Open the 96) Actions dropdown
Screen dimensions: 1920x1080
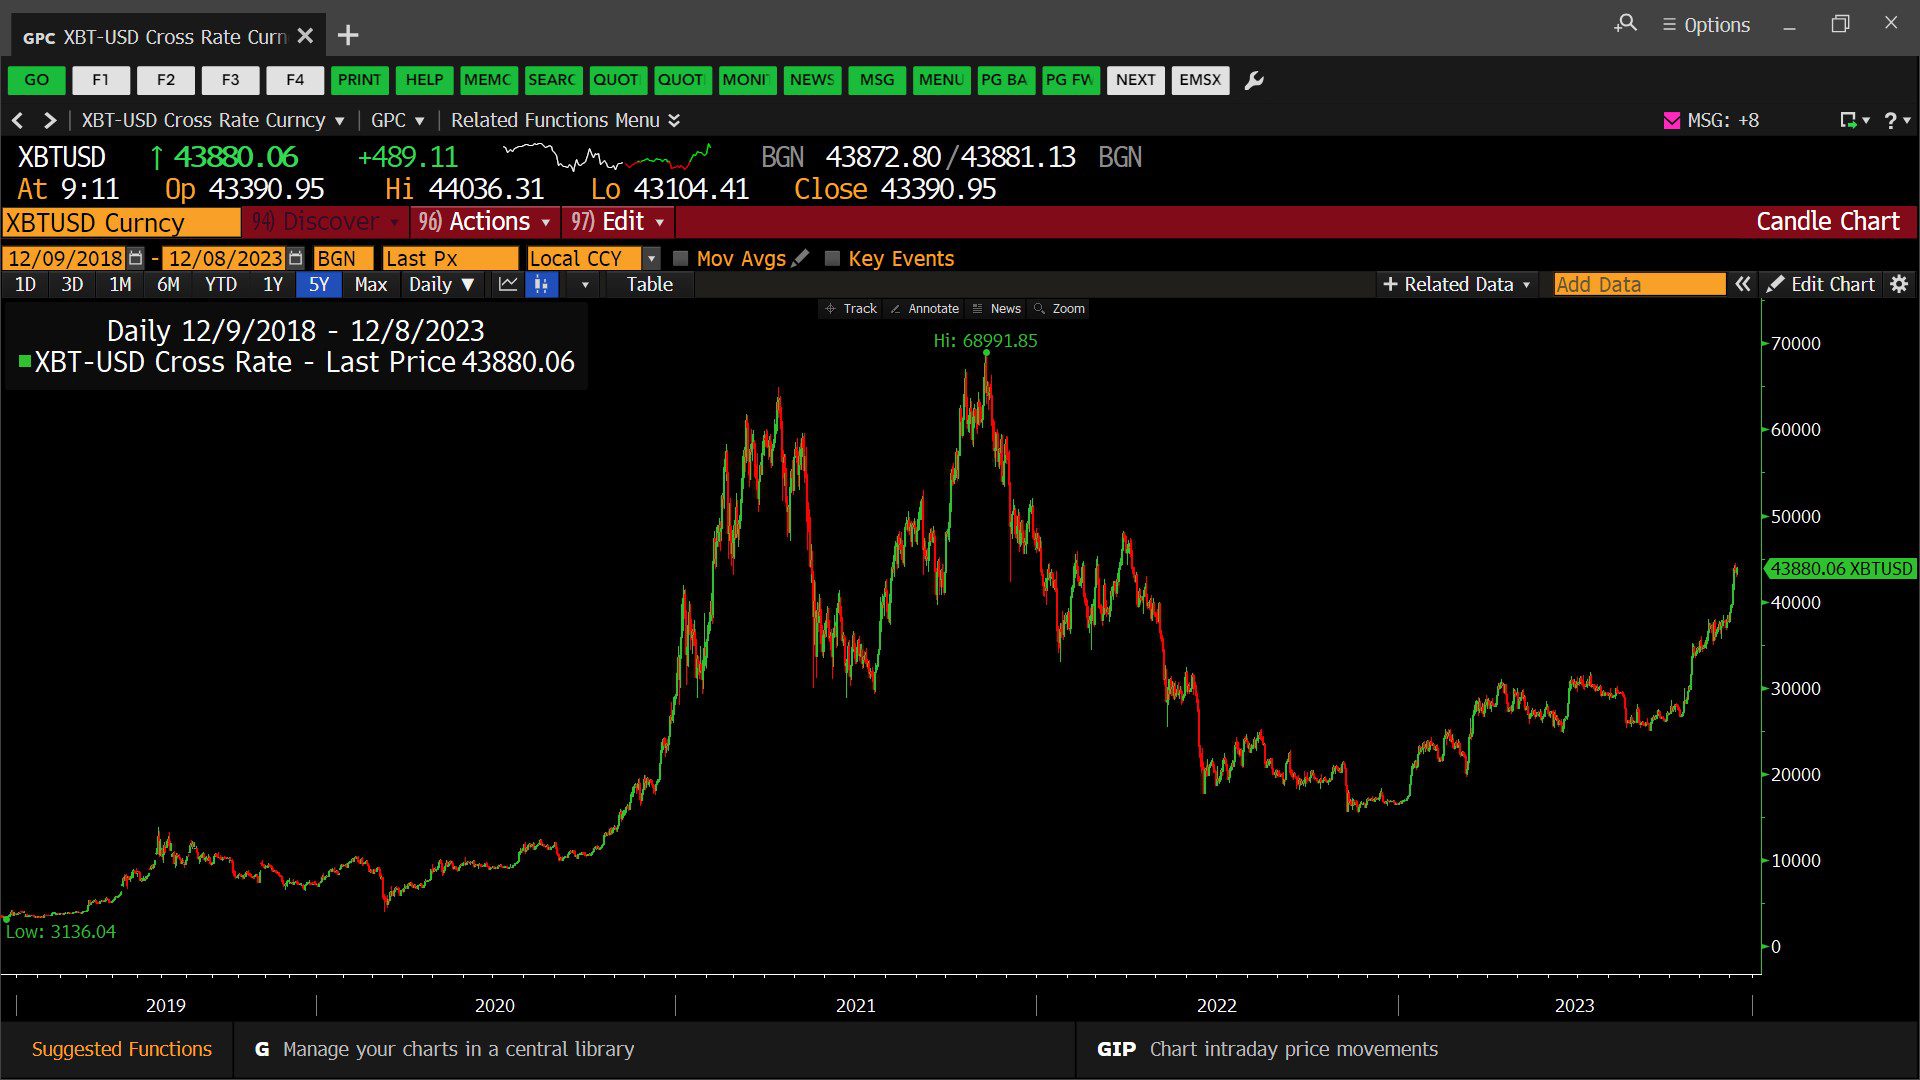click(485, 222)
